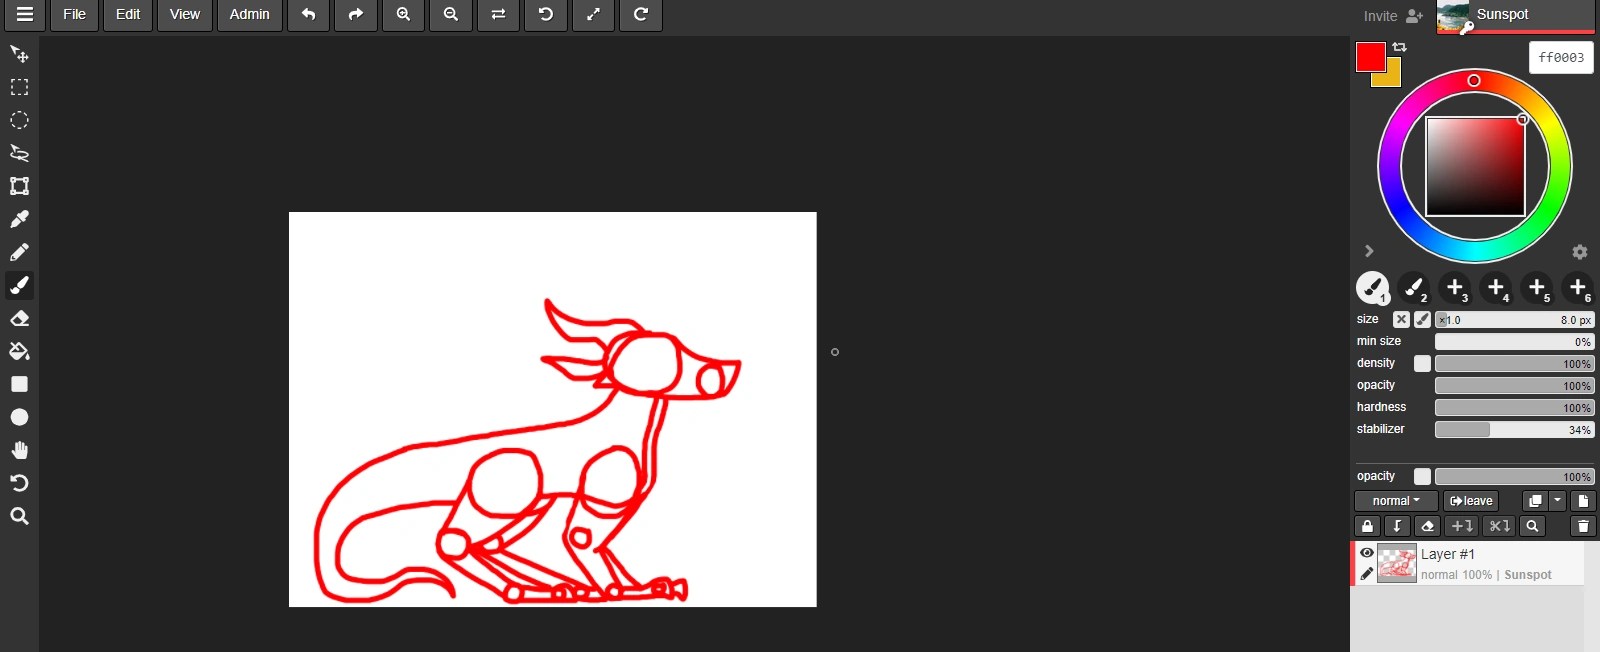Open the normal blend mode dropdown
Screen dimensions: 1600x652
pos(1396,501)
